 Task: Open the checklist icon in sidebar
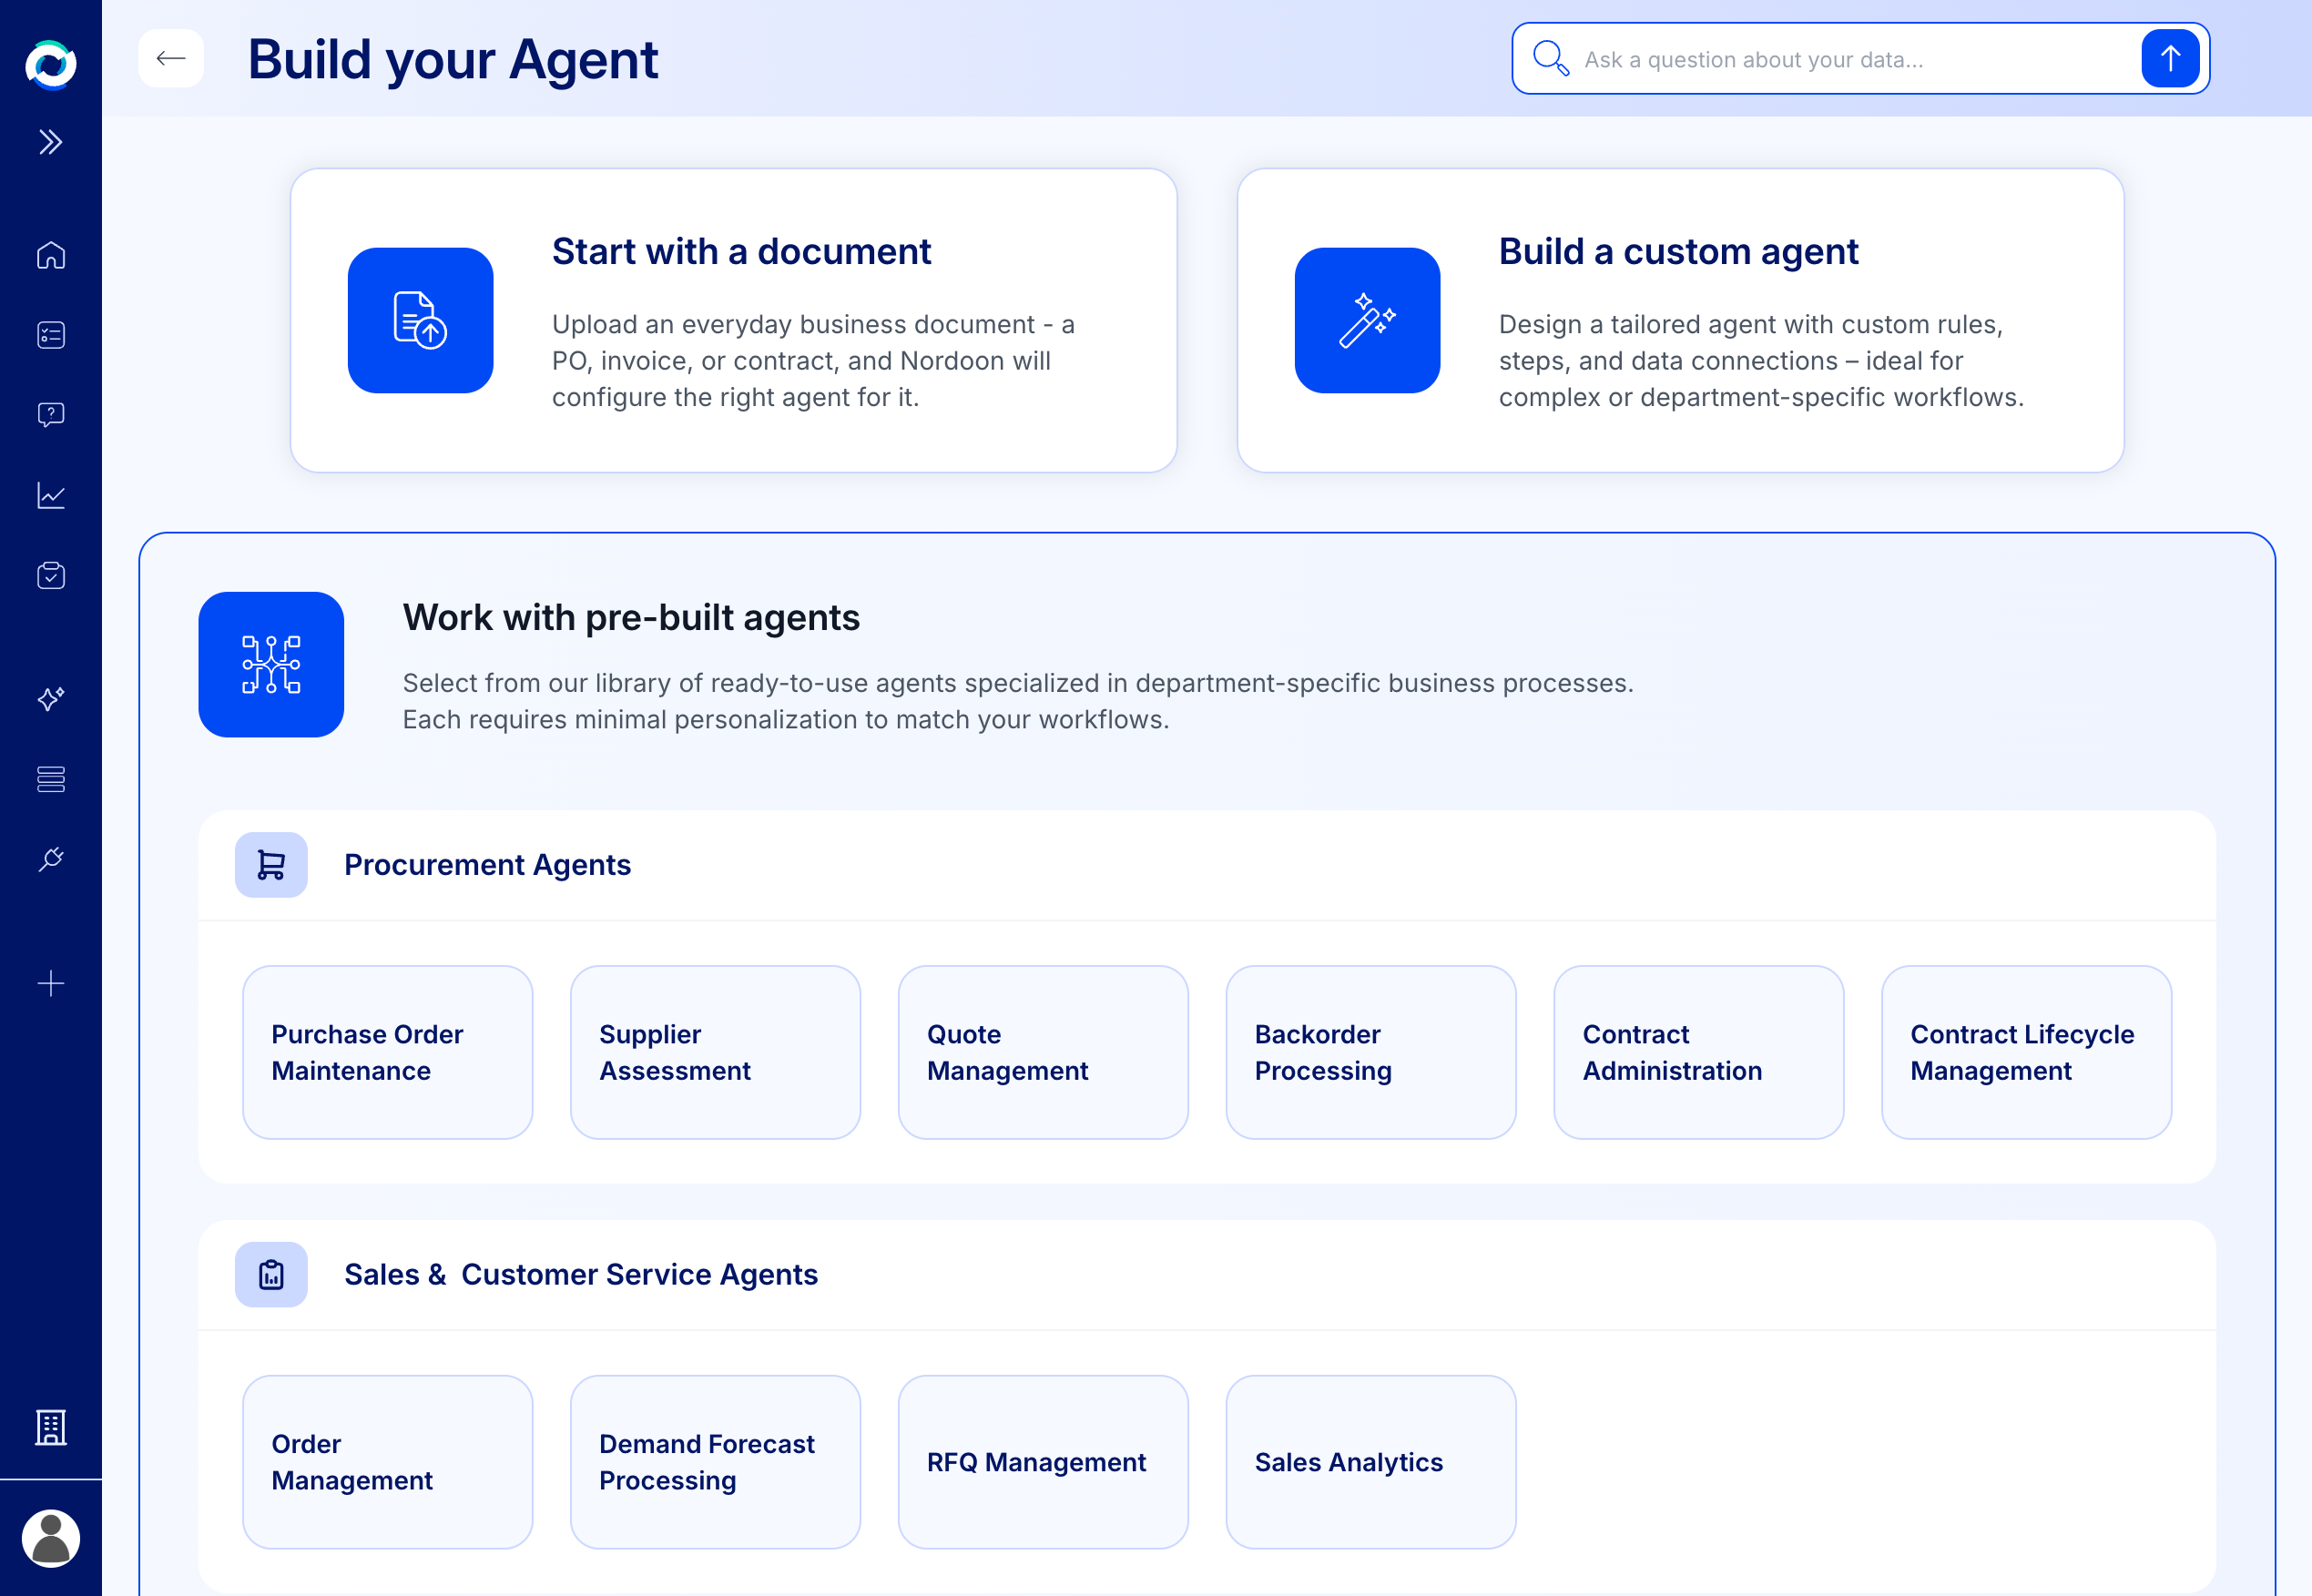tap(51, 335)
